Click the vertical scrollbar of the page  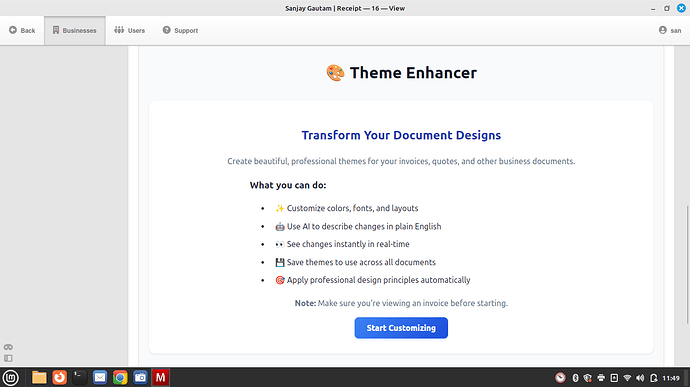tap(687, 264)
